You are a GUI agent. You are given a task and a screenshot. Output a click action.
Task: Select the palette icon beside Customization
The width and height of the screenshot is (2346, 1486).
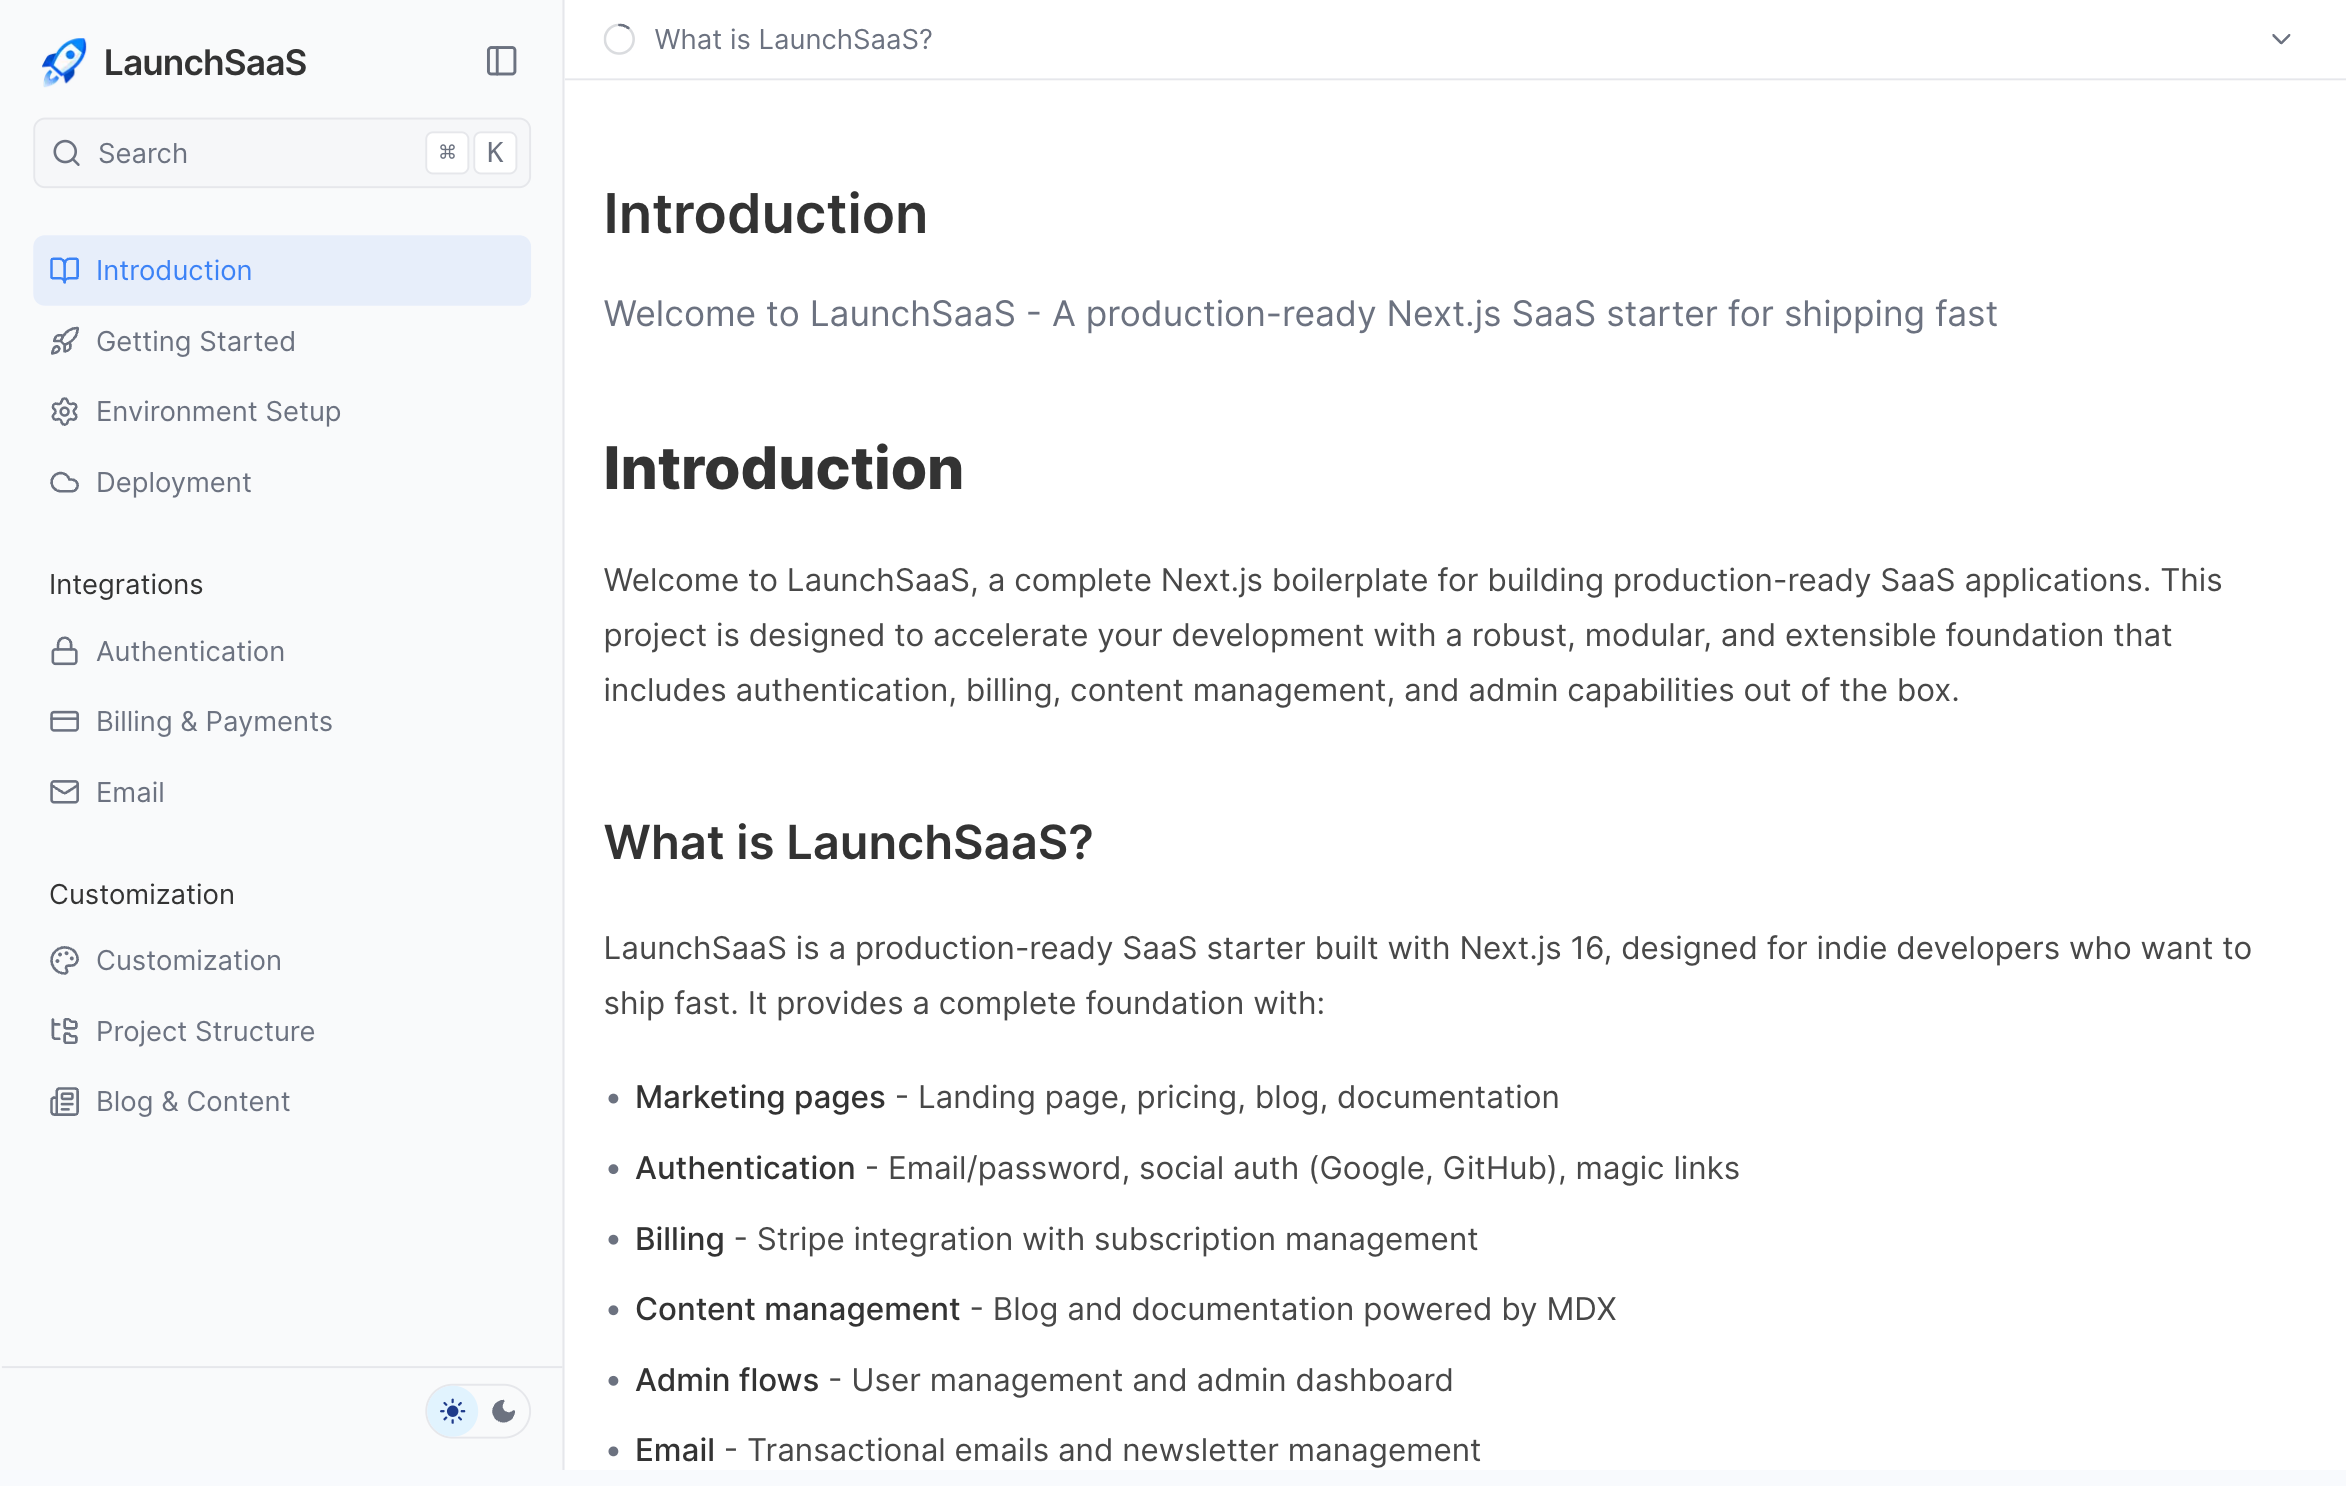pyautogui.click(x=64, y=960)
